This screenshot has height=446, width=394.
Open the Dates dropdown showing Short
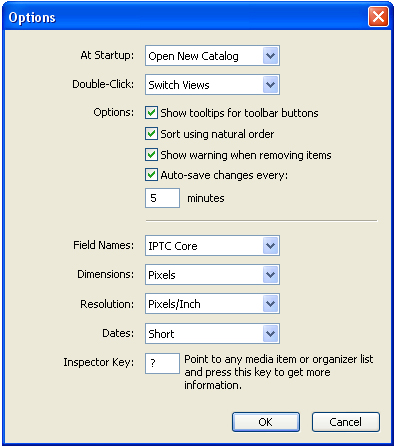(x=212, y=333)
